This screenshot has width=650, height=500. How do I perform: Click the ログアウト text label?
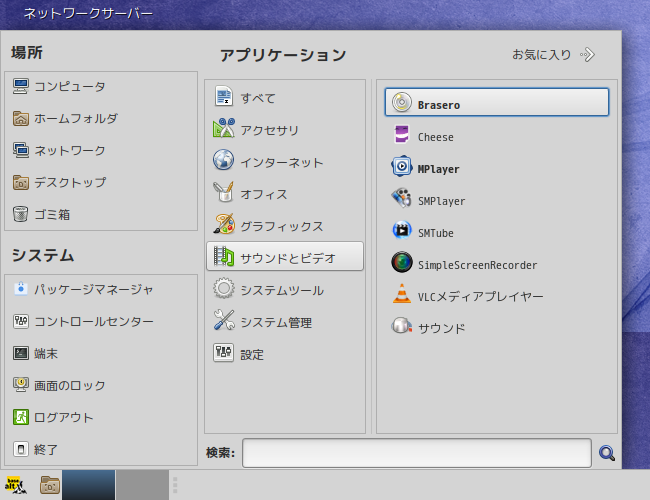[64, 417]
